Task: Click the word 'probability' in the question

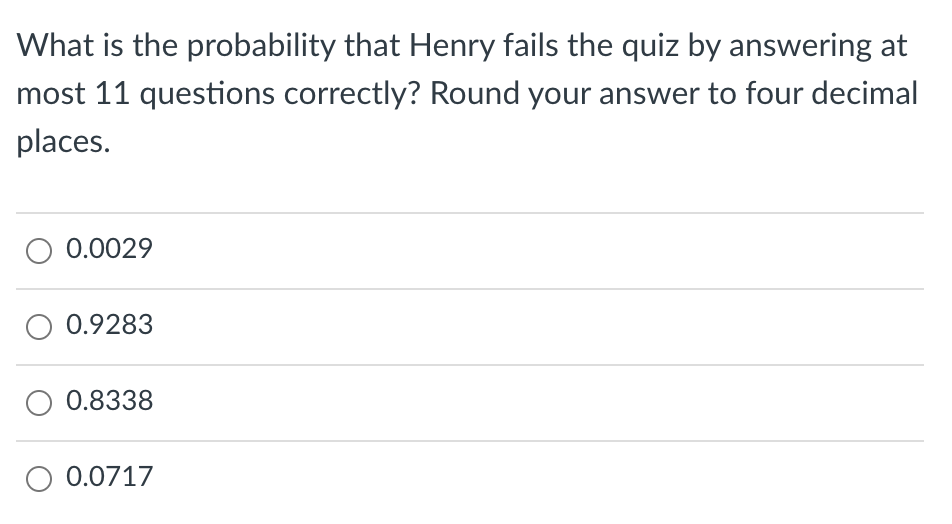Action: pos(261,47)
